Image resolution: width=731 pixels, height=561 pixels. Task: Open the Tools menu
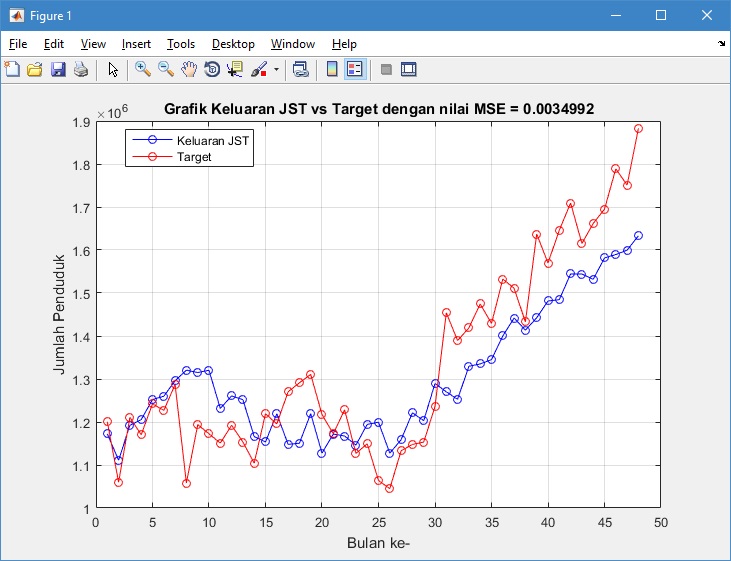coord(181,44)
